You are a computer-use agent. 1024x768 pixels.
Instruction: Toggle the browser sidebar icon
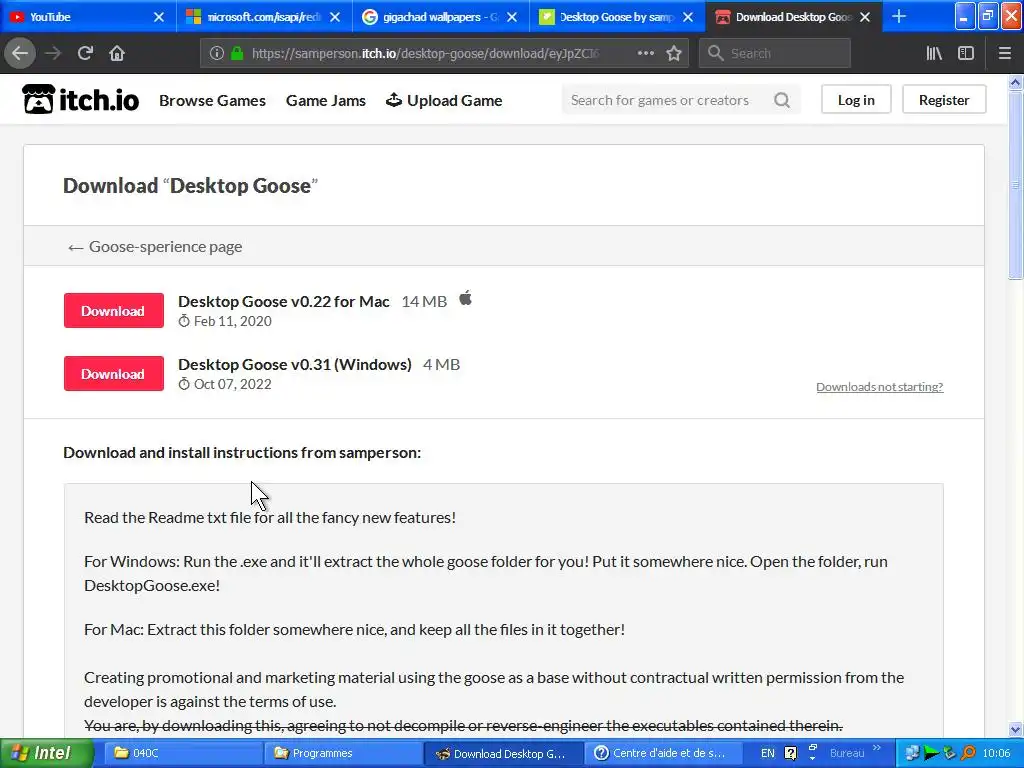tap(966, 53)
